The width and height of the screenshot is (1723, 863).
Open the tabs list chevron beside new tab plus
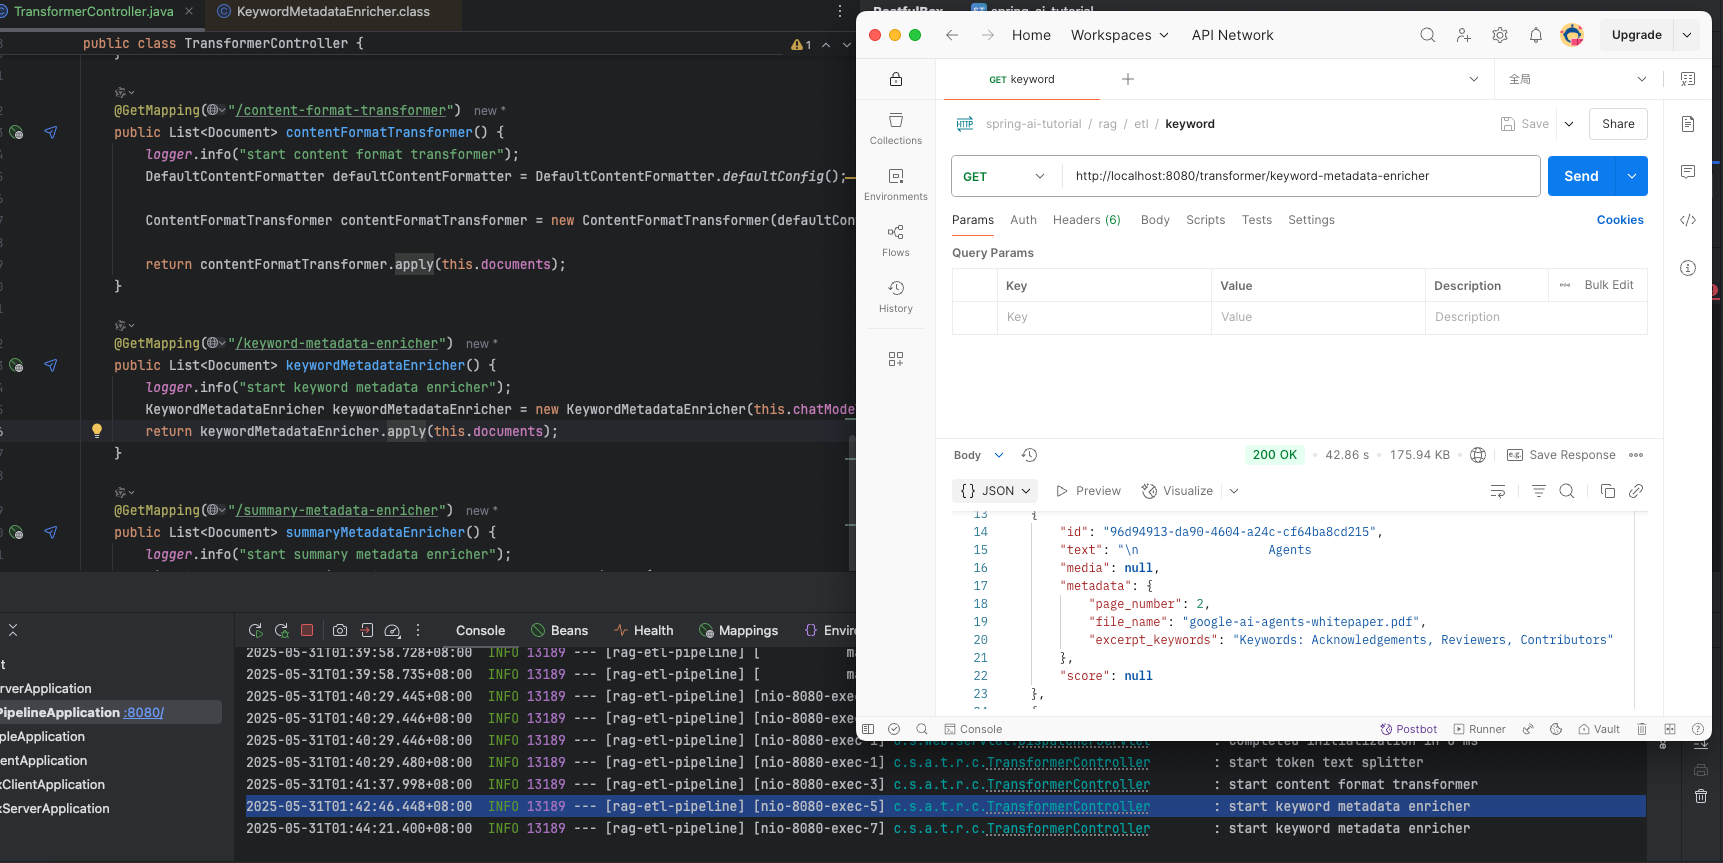[1474, 79]
